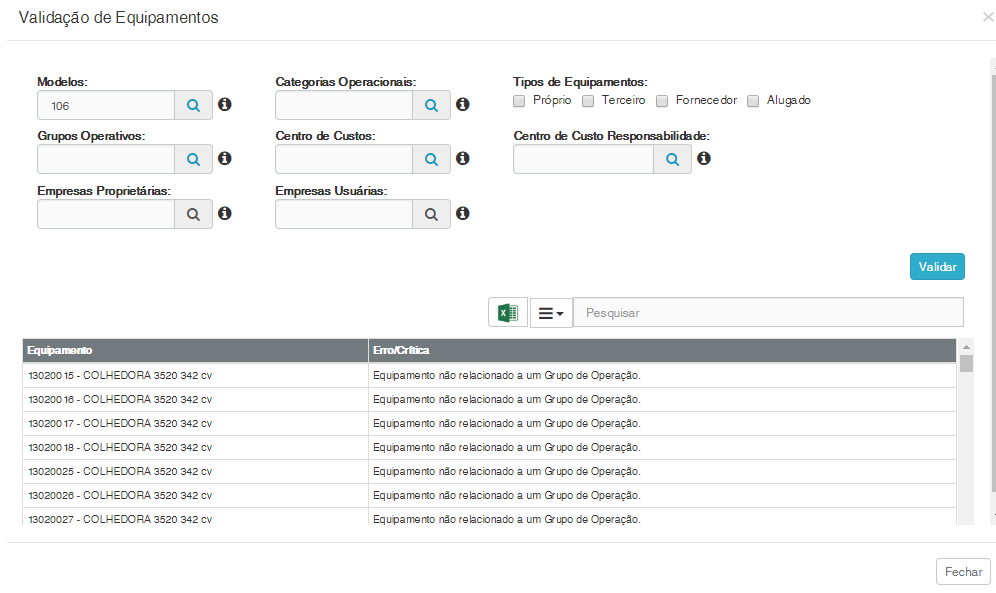
Task: Tick the Alugado checkbox
Action: pyautogui.click(x=753, y=101)
